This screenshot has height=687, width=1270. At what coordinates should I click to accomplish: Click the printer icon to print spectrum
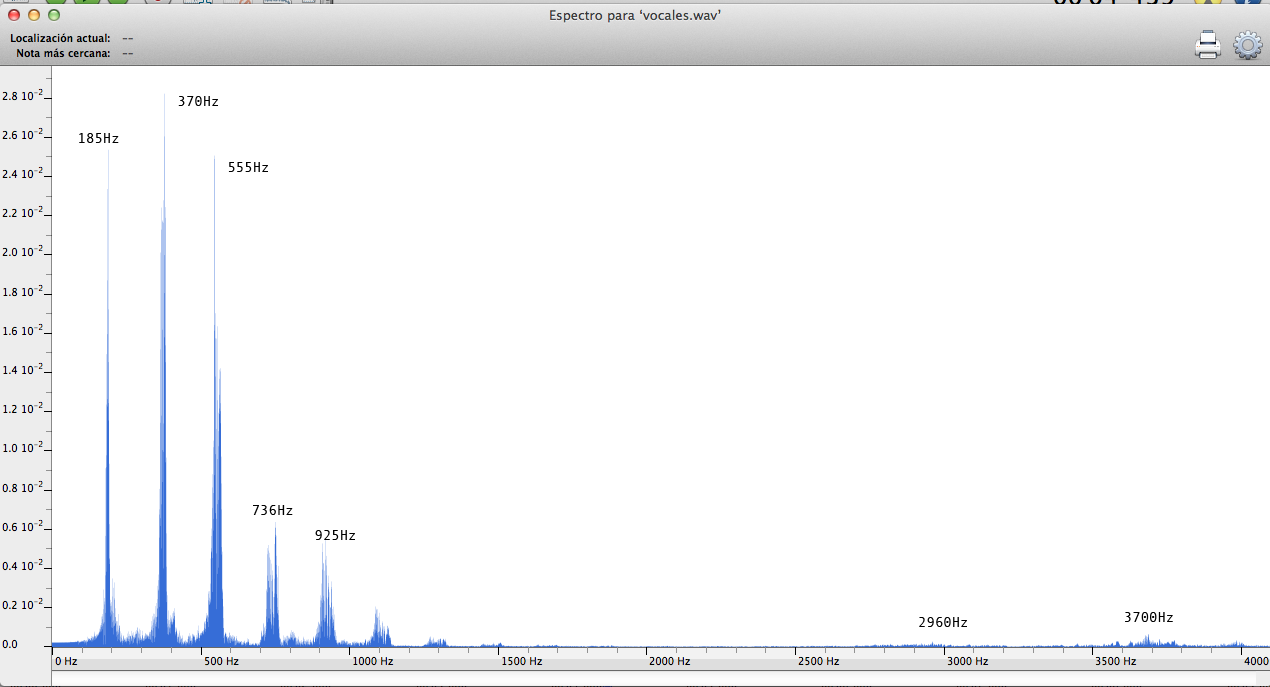(x=1208, y=45)
